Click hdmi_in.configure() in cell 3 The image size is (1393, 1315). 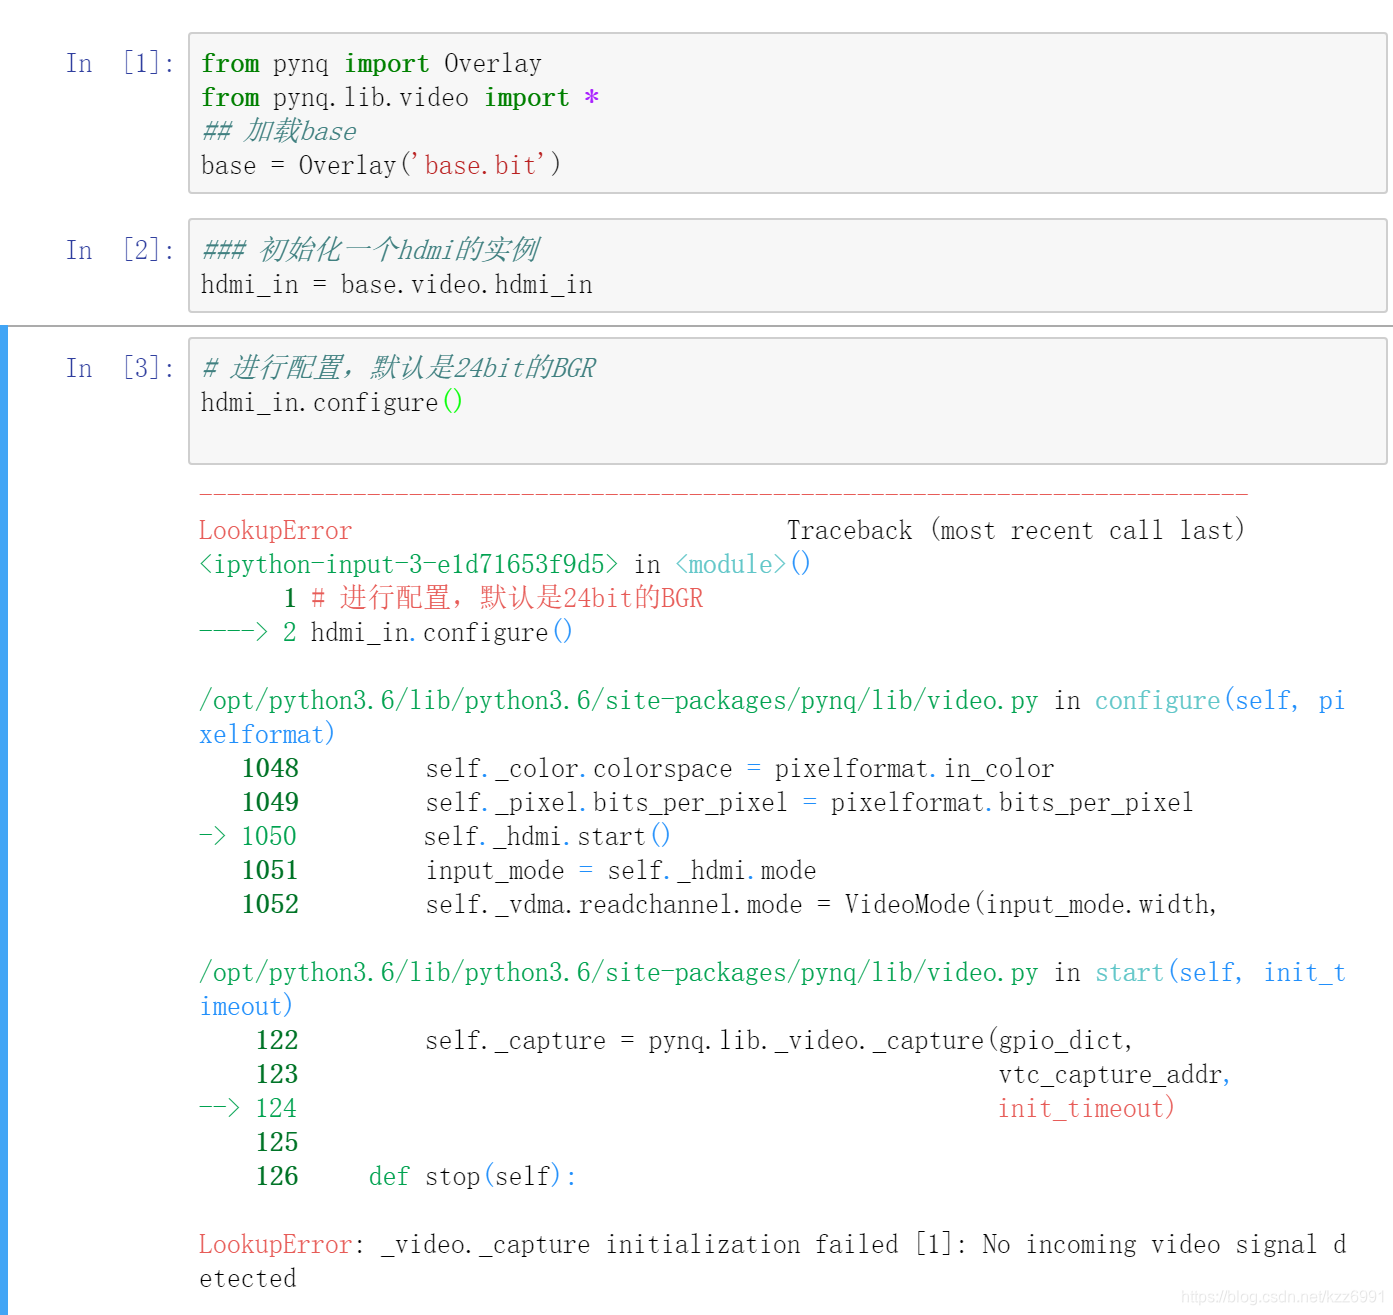pyautogui.click(x=331, y=402)
